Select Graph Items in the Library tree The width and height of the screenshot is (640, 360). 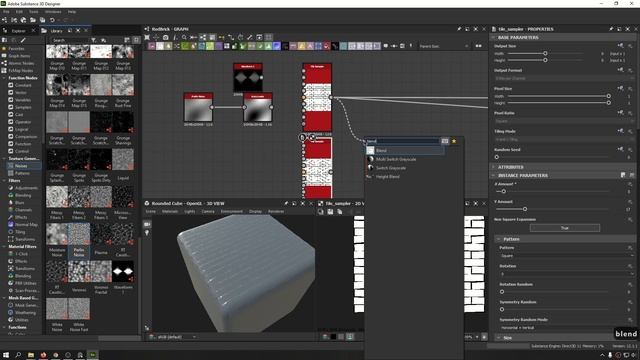pyautogui.click(x=19, y=56)
